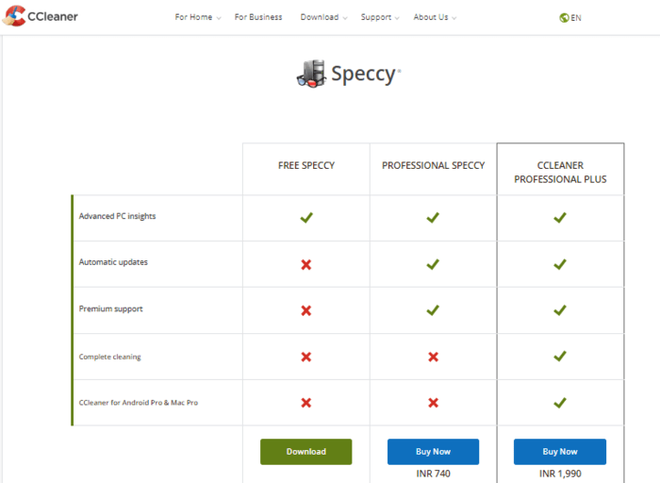The width and height of the screenshot is (660, 483).
Task: Click the CCleaner Professional Plus column header
Action: click(x=560, y=172)
